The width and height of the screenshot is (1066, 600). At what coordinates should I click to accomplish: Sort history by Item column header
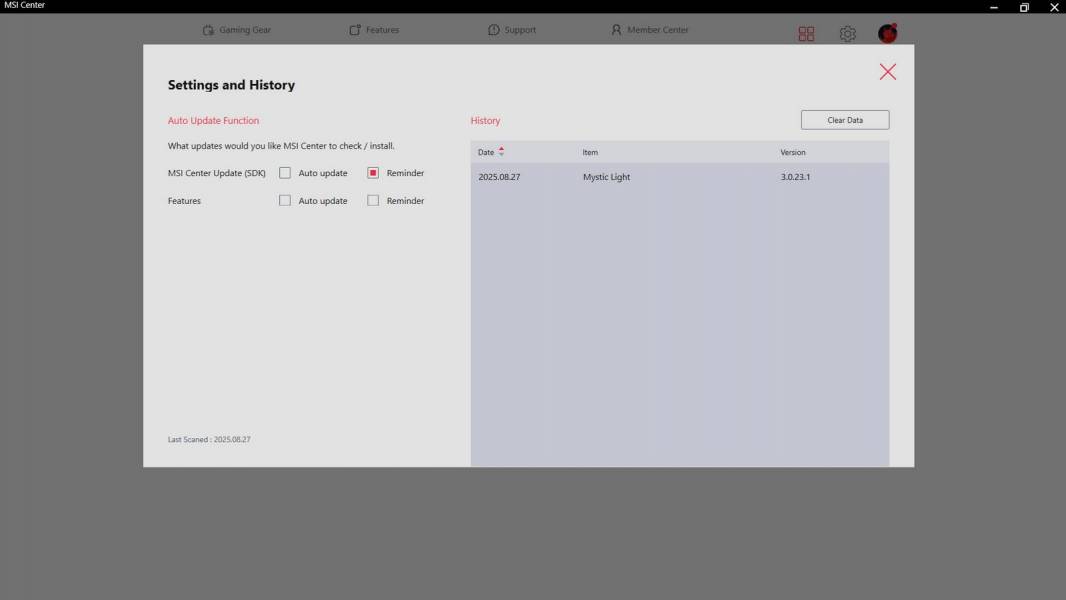tap(590, 153)
